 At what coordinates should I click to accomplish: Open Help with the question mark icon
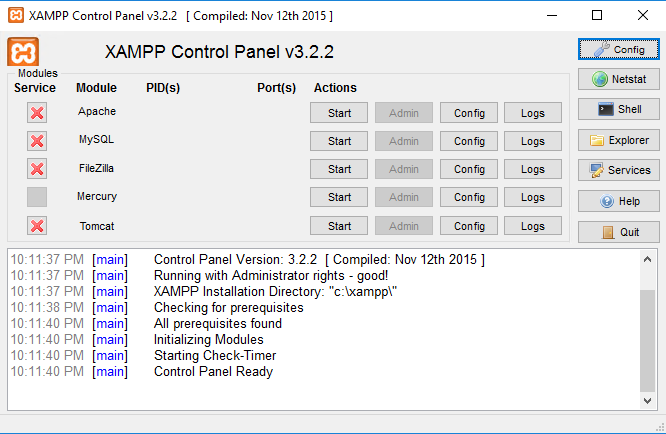pyautogui.click(x=618, y=201)
